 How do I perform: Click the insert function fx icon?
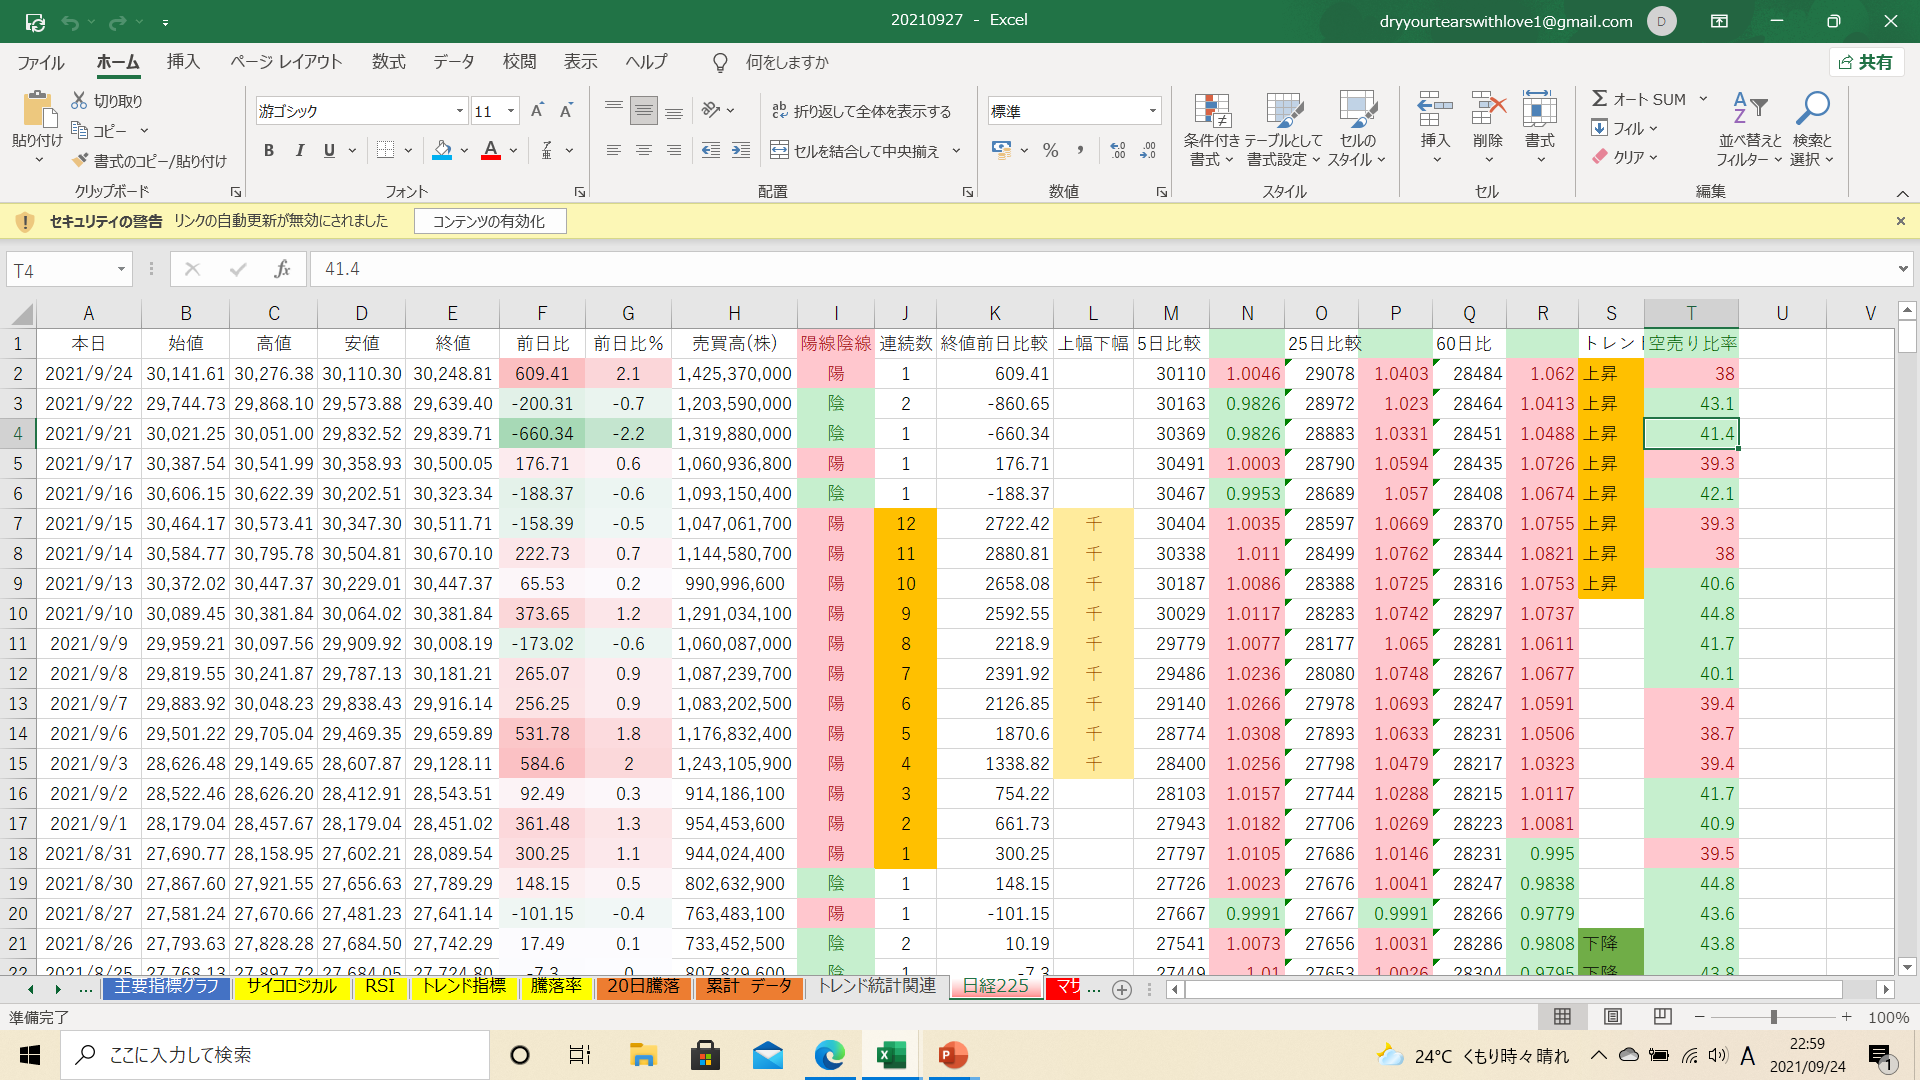[282, 269]
